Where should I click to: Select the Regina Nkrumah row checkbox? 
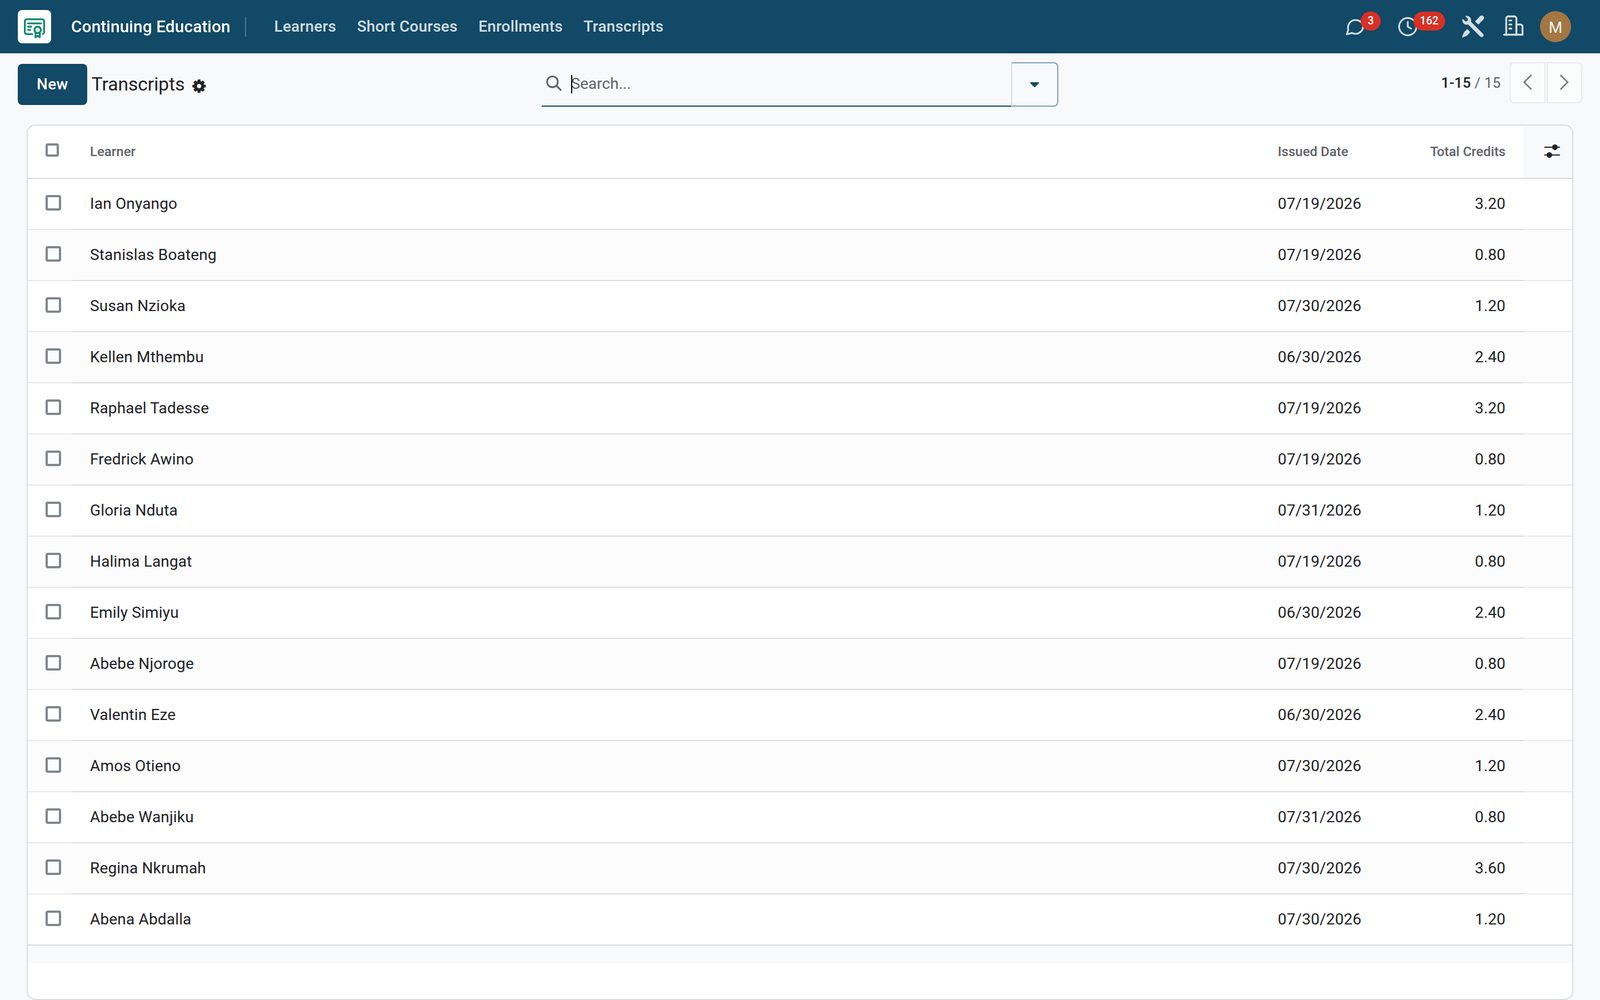[53, 867]
